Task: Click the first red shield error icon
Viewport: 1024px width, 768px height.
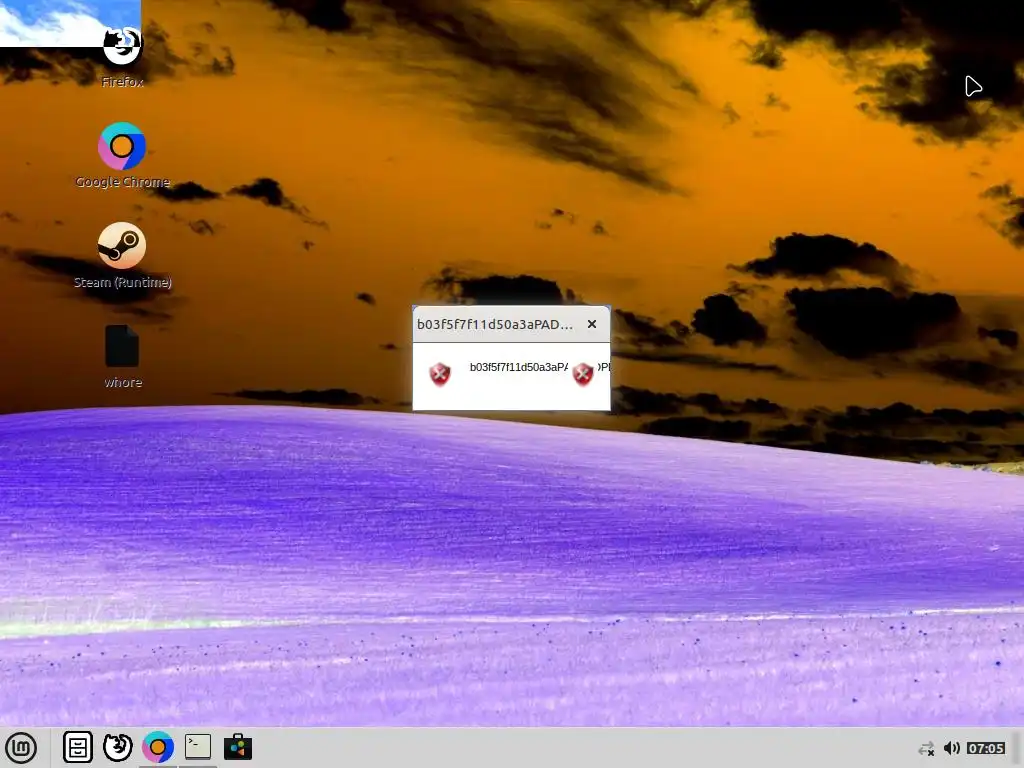Action: 440,374
